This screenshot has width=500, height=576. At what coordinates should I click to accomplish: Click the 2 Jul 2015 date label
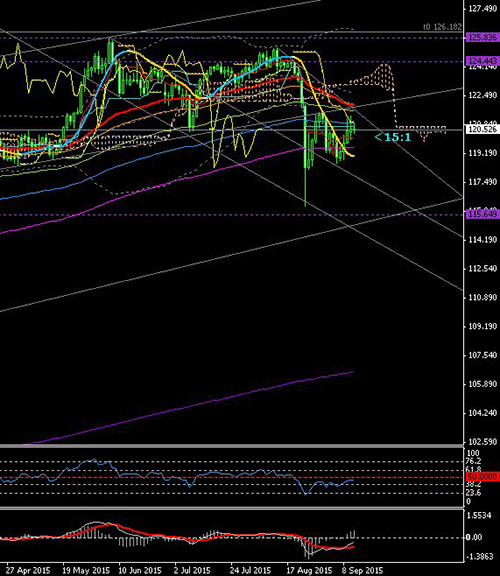(192, 570)
